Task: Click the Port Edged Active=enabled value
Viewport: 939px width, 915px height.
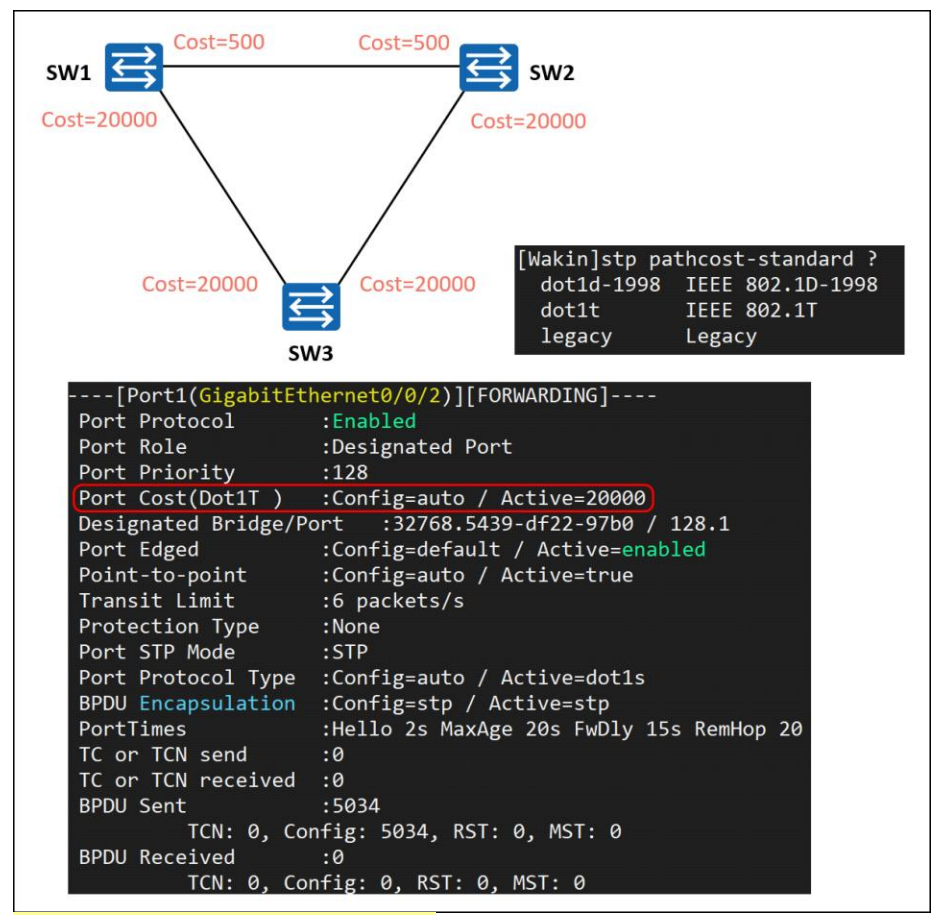Action: [x=621, y=550]
